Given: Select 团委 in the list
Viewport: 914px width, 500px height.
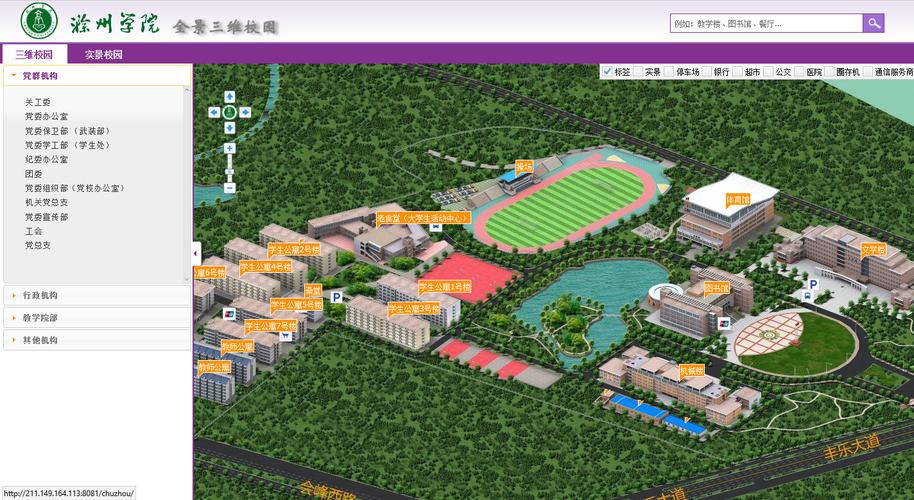Looking at the screenshot, I should [33, 174].
